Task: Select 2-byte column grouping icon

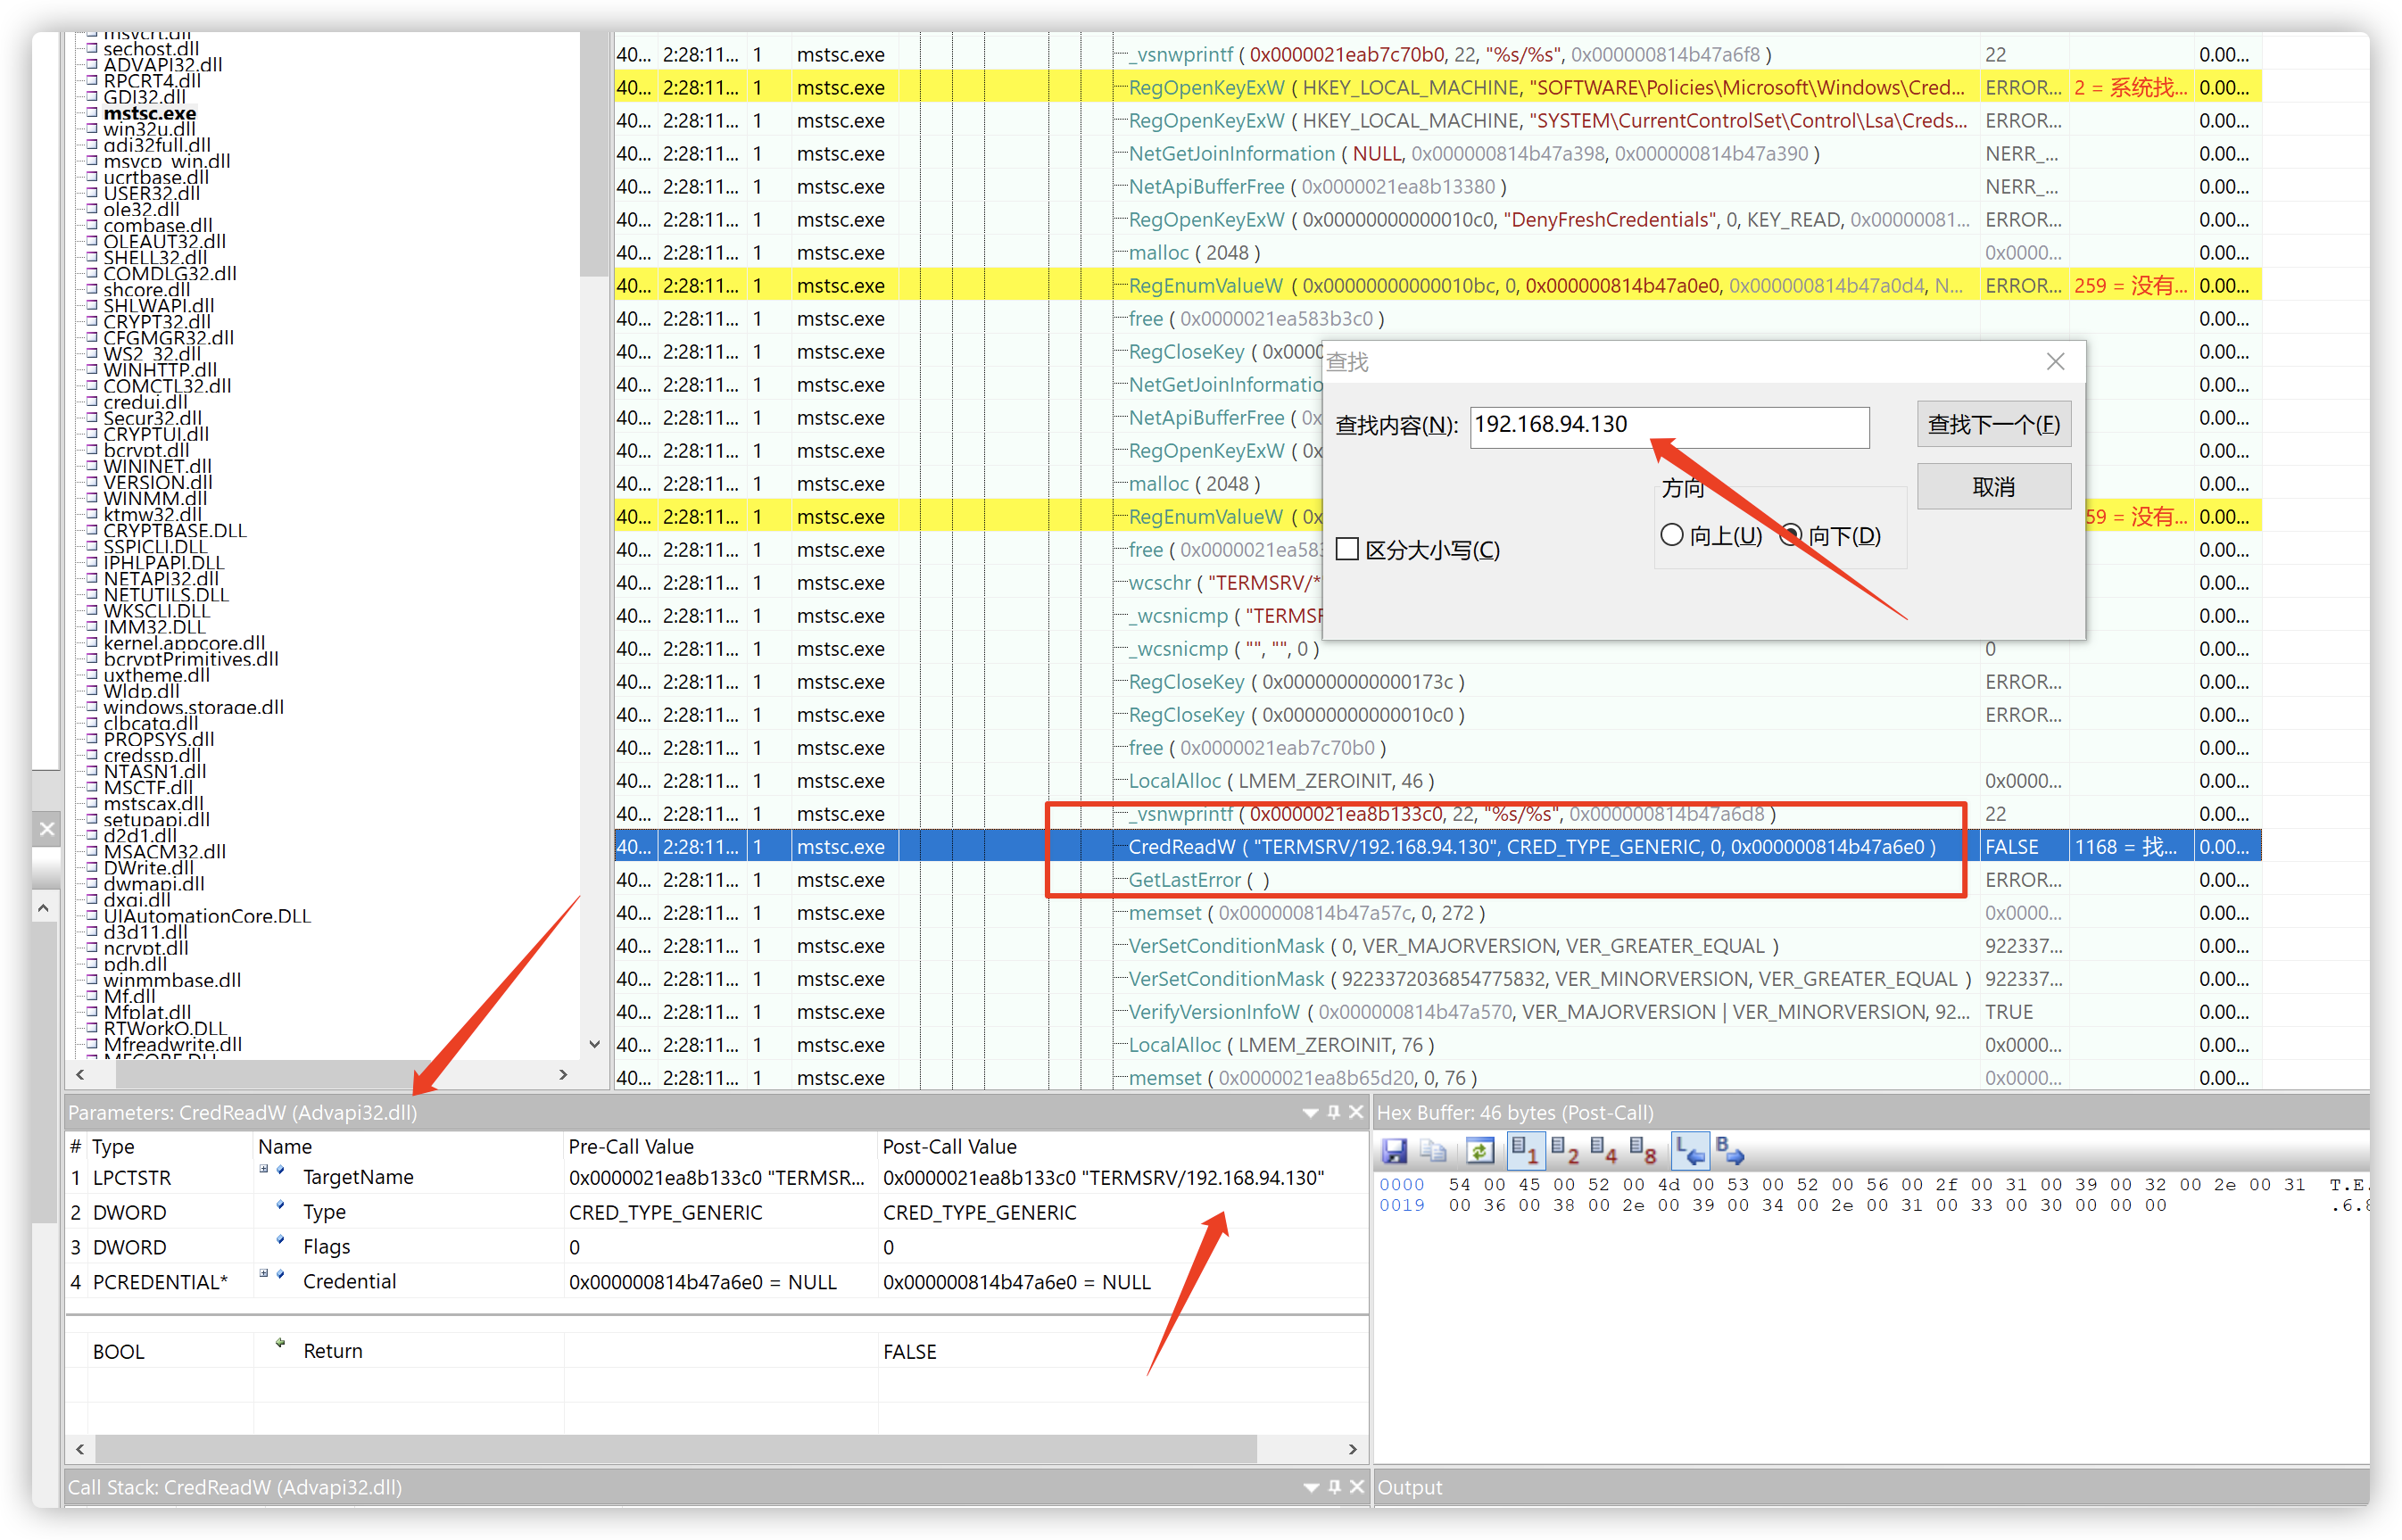Action: point(1564,1151)
